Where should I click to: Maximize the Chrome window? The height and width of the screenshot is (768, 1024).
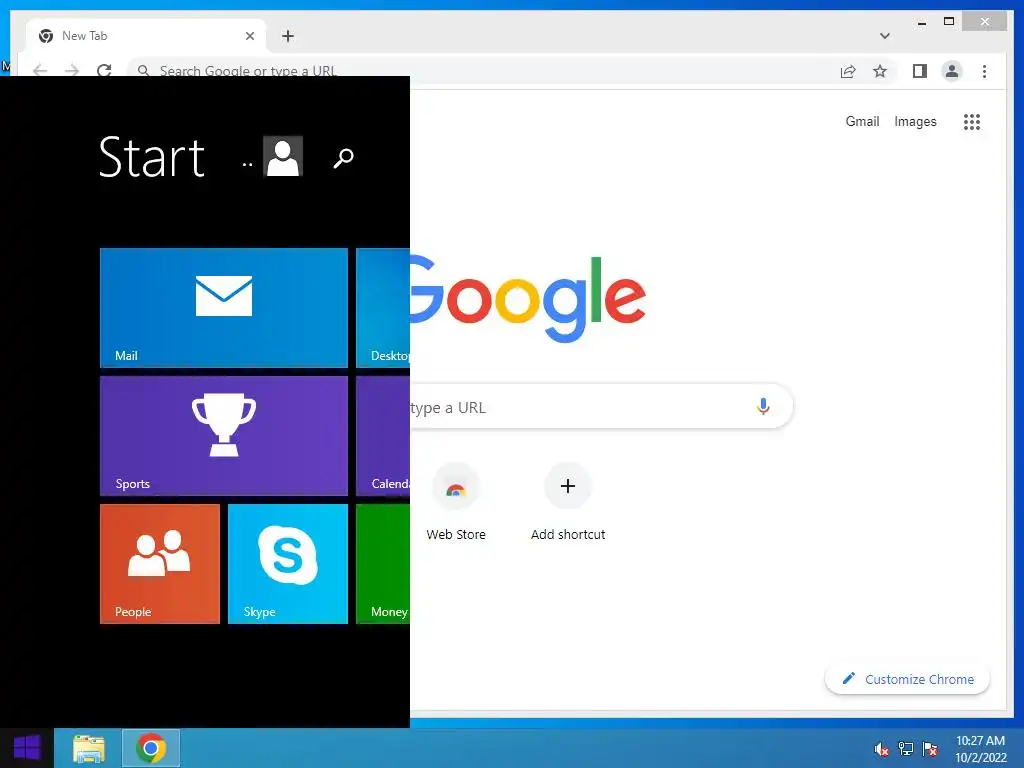tap(949, 22)
